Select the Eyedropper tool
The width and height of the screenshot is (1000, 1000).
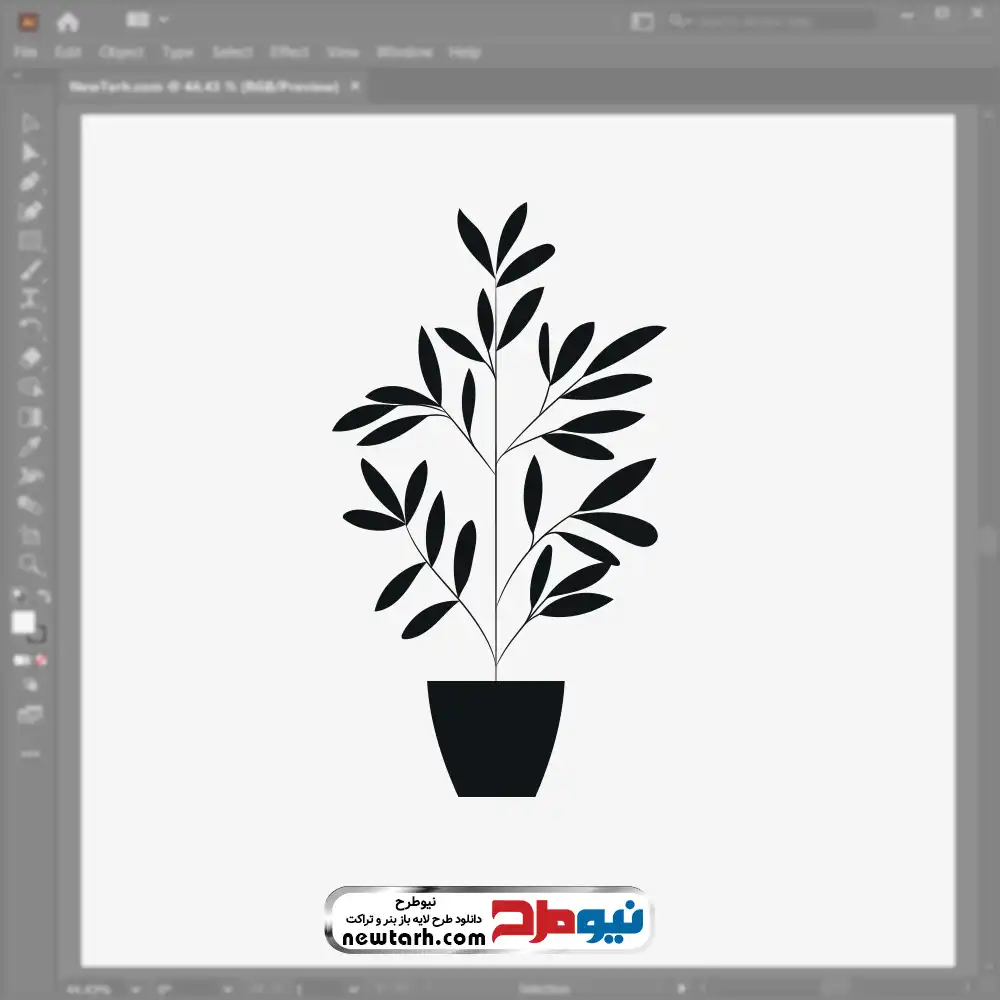pyautogui.click(x=30, y=446)
